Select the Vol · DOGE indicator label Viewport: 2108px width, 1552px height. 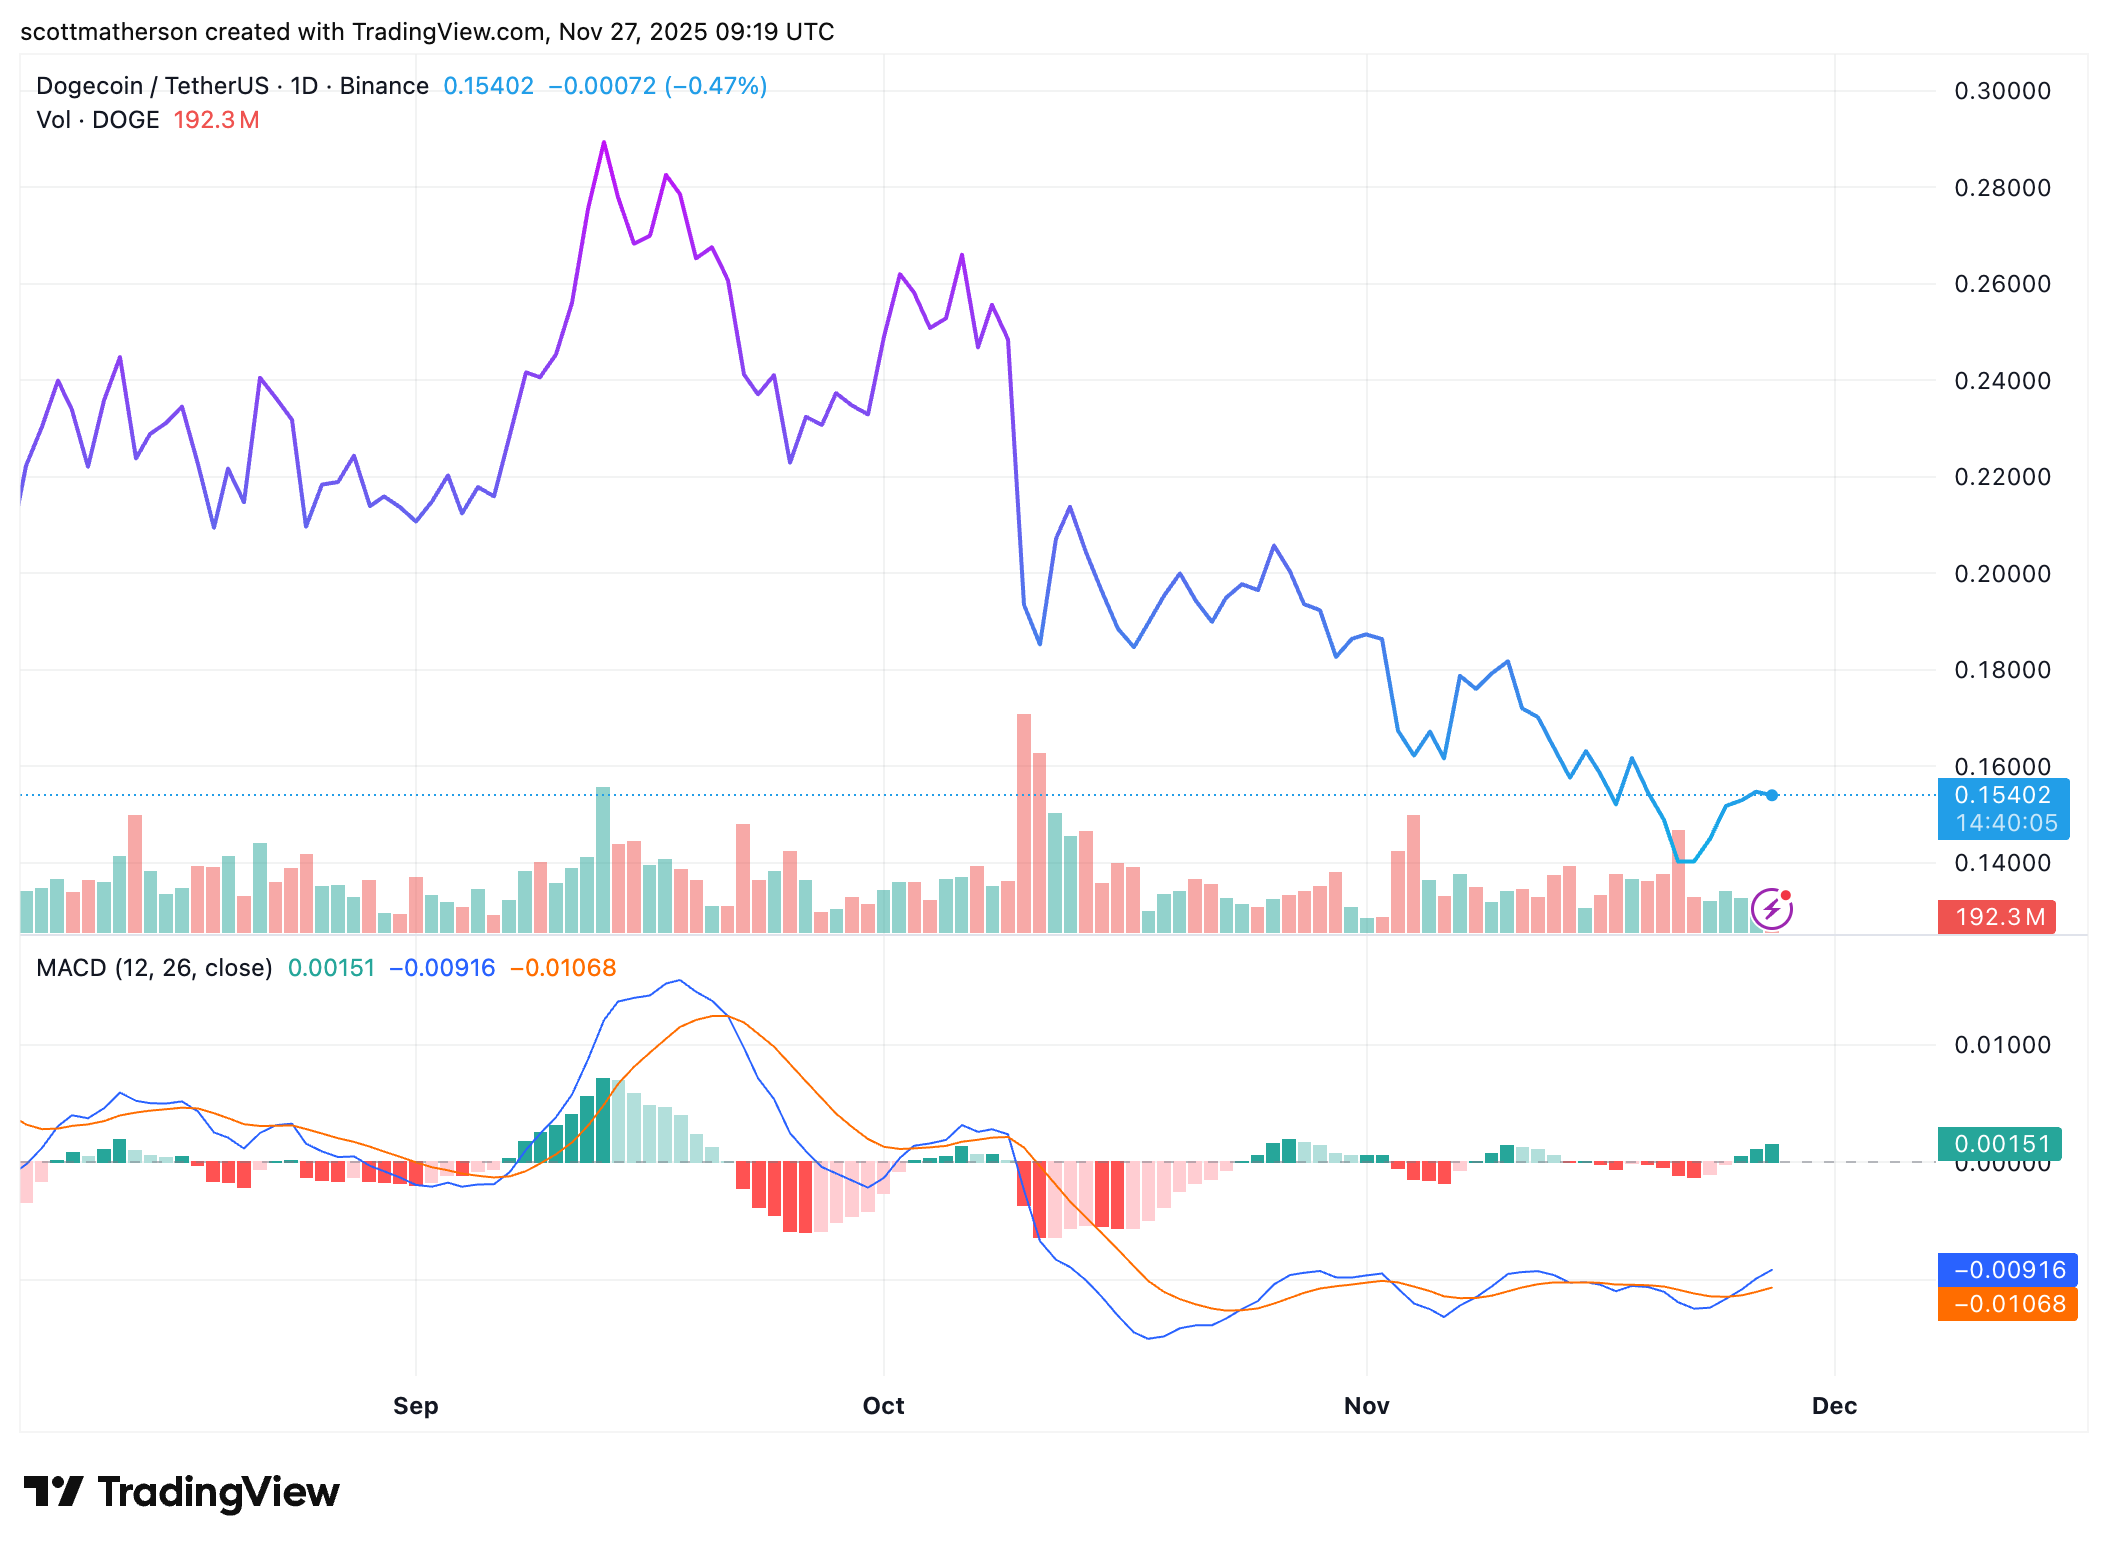pos(97,119)
